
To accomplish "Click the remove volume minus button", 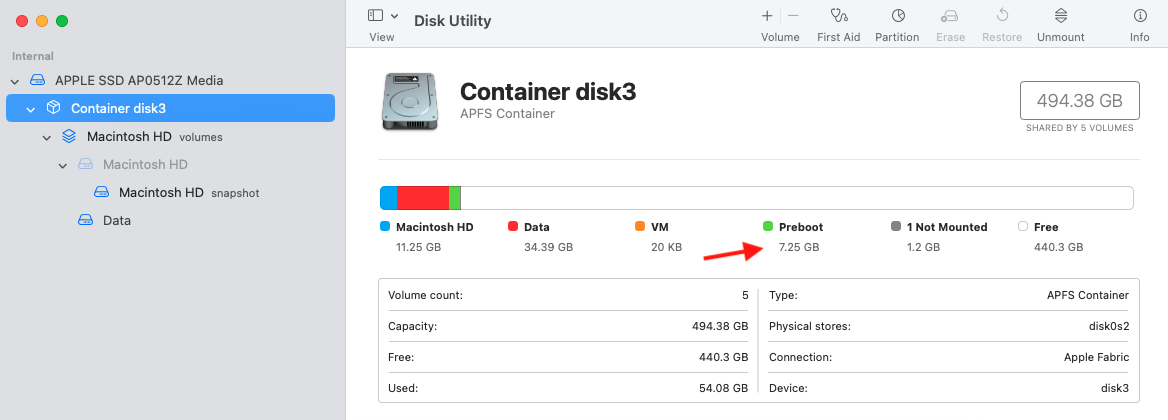I will pos(793,16).
